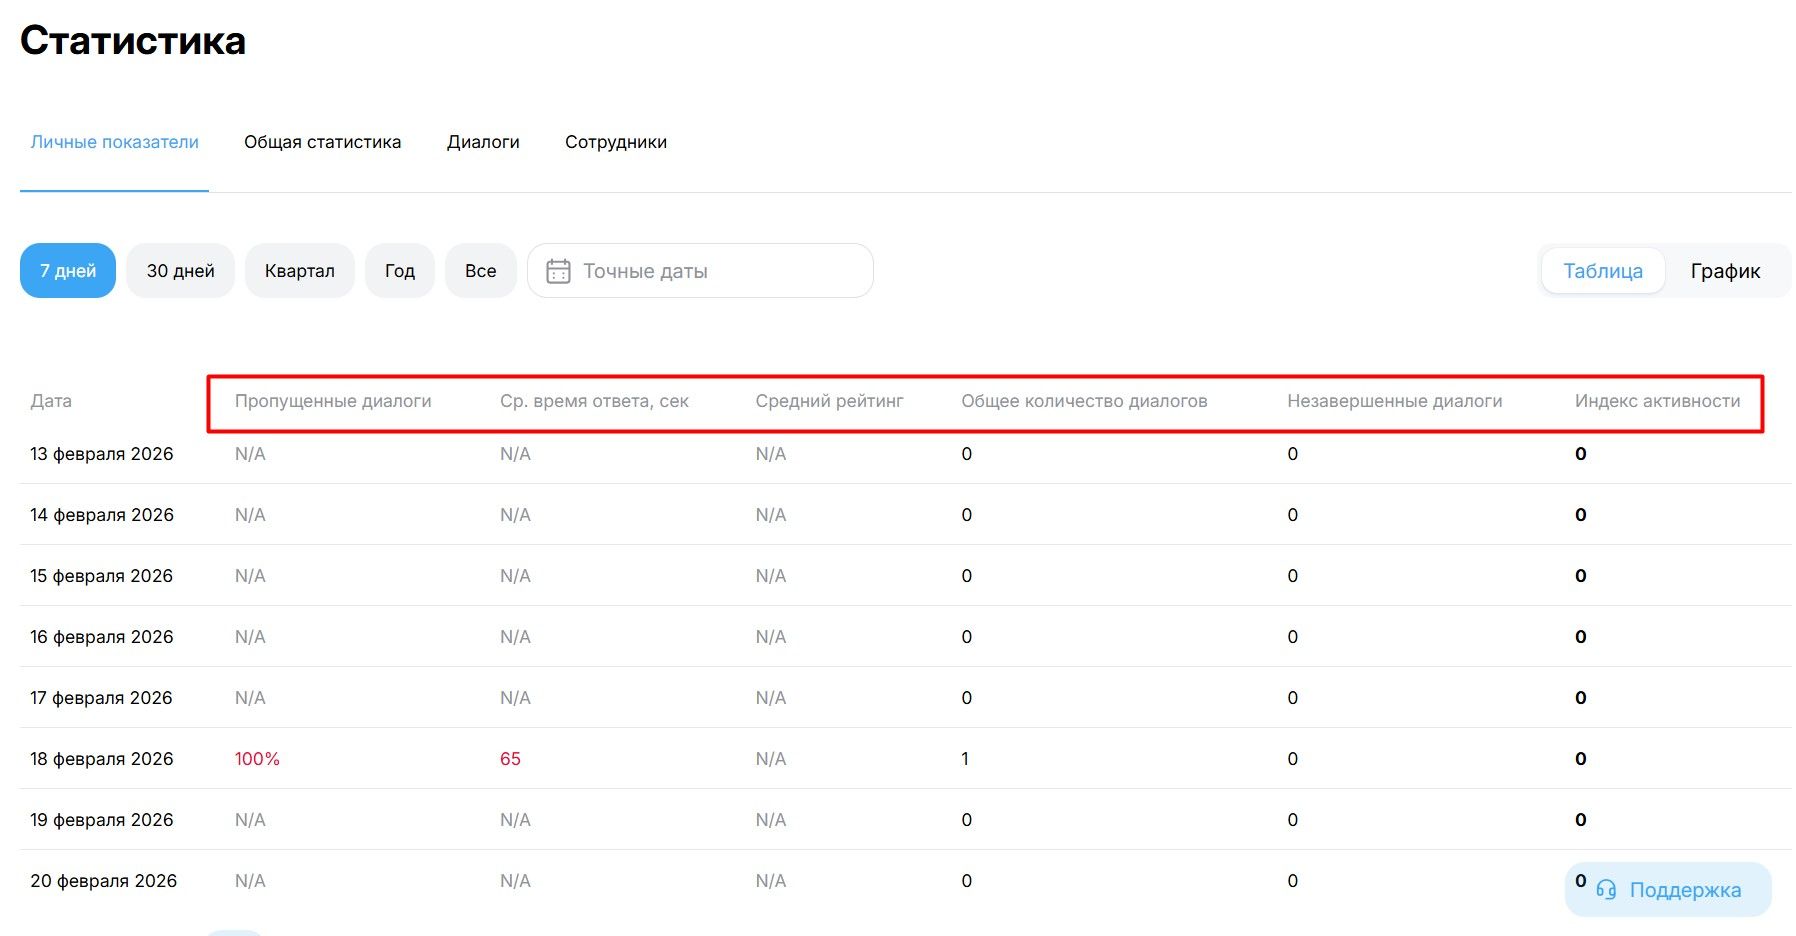Viewport: 1796px width, 936px height.
Task: Select the 7 дней period filter
Action: pos(68,271)
